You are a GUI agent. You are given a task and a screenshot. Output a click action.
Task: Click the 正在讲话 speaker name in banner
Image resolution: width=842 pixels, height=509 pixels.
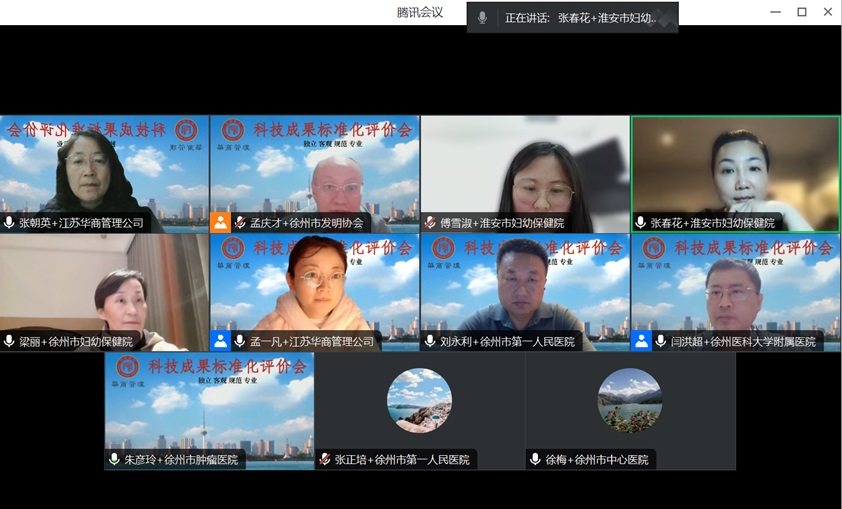coord(607,18)
